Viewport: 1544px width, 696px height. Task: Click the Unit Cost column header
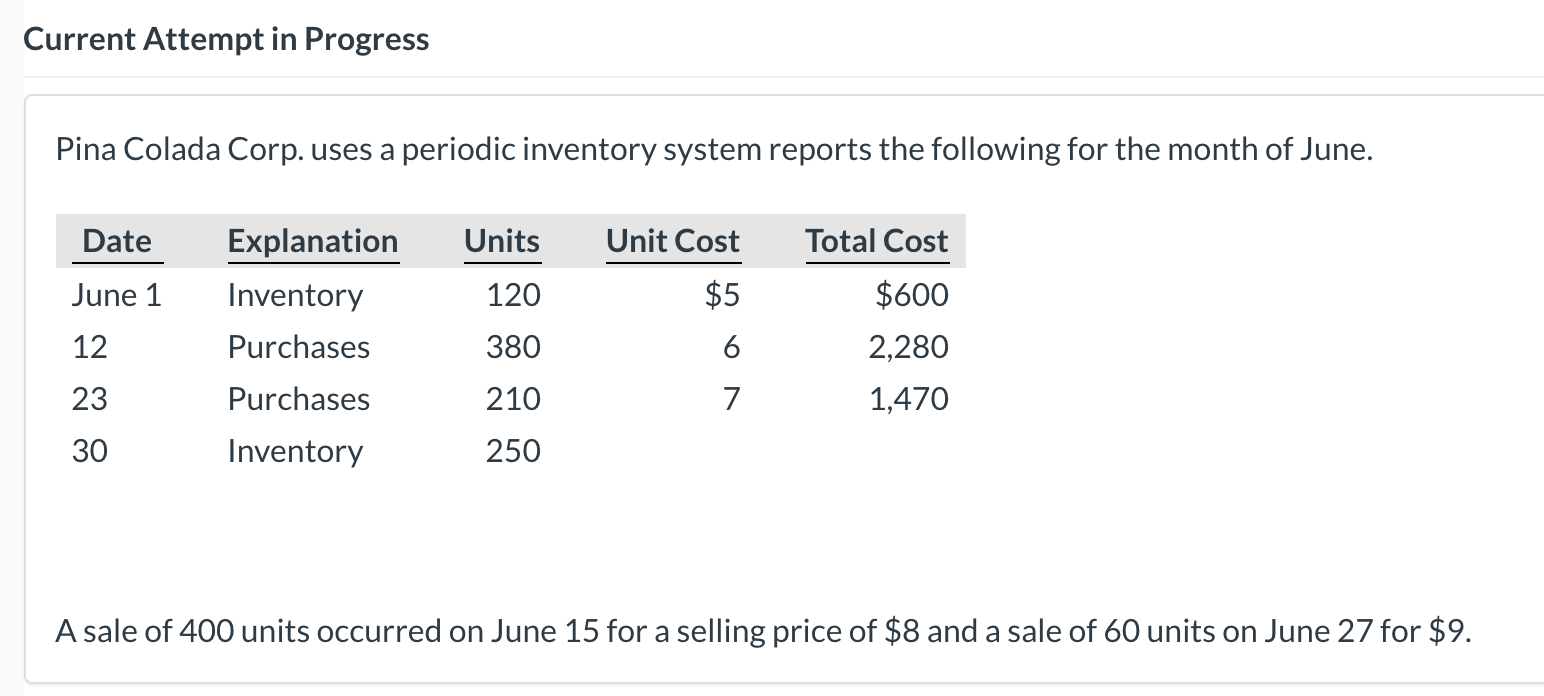[x=673, y=241]
